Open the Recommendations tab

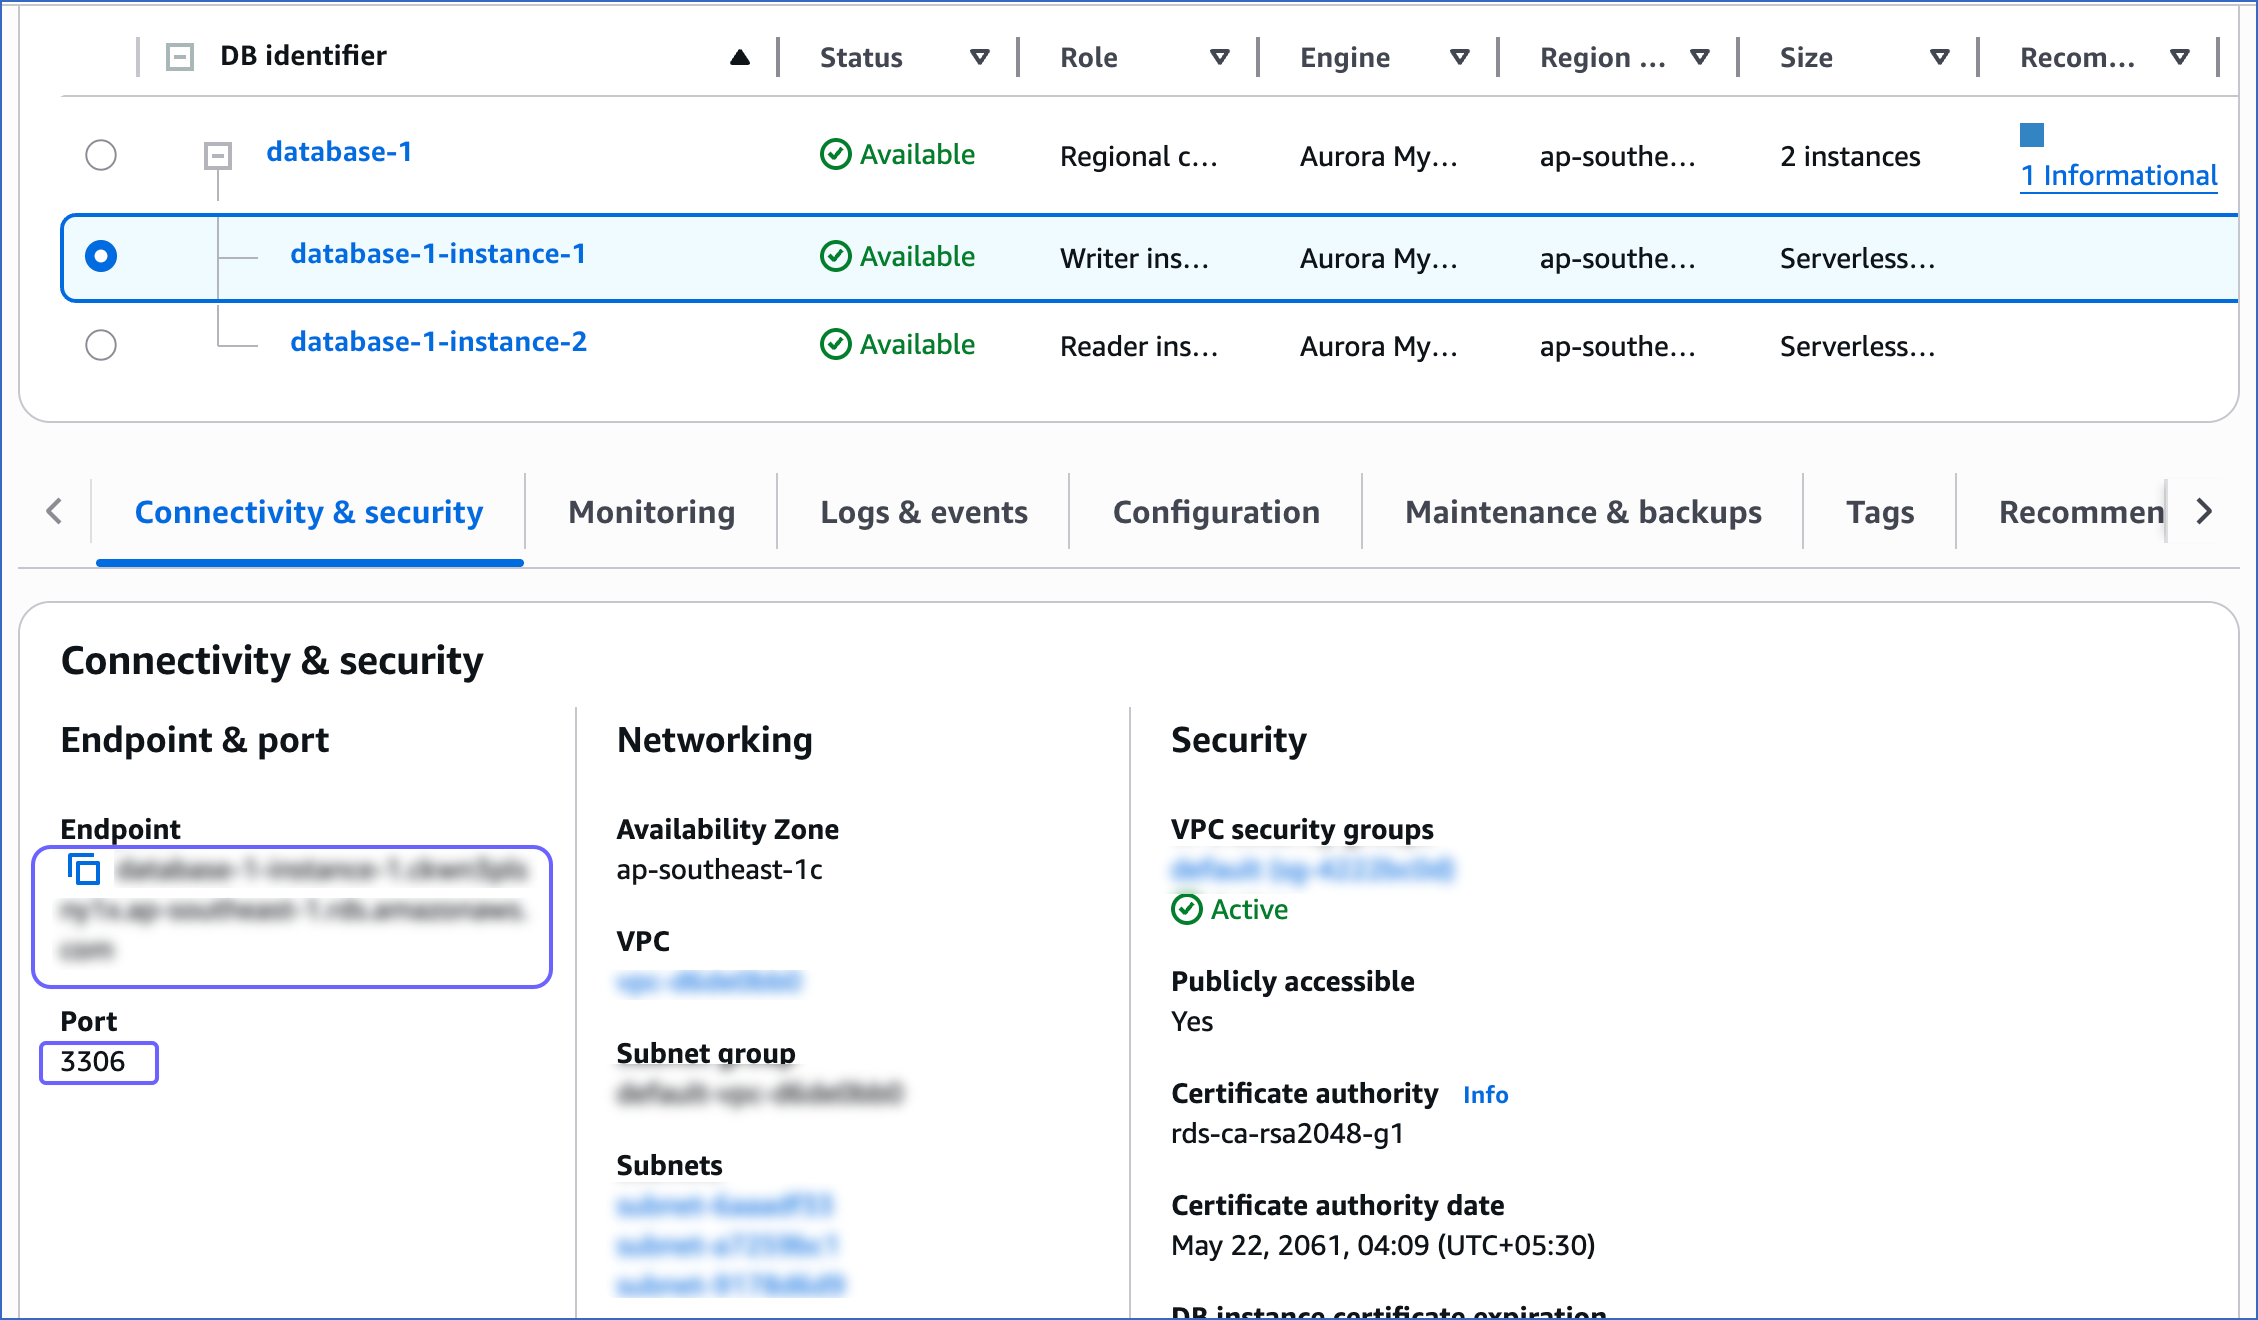(x=2081, y=512)
